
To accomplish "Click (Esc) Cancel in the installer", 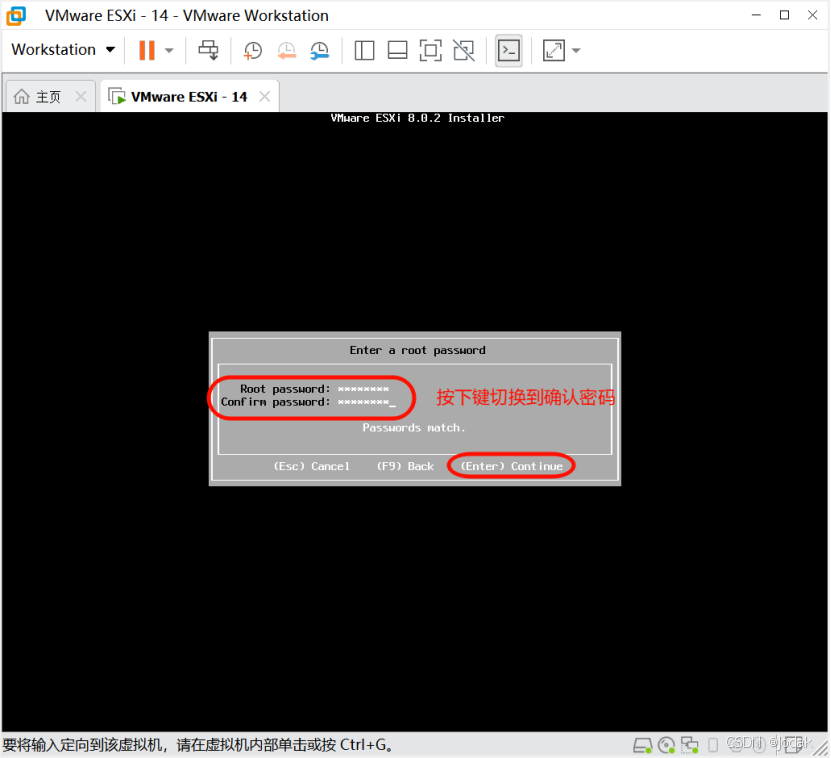I will [312, 466].
